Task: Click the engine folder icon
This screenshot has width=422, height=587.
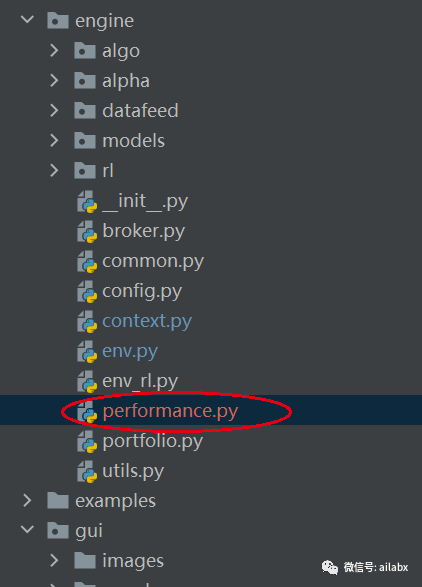Action: pos(58,21)
